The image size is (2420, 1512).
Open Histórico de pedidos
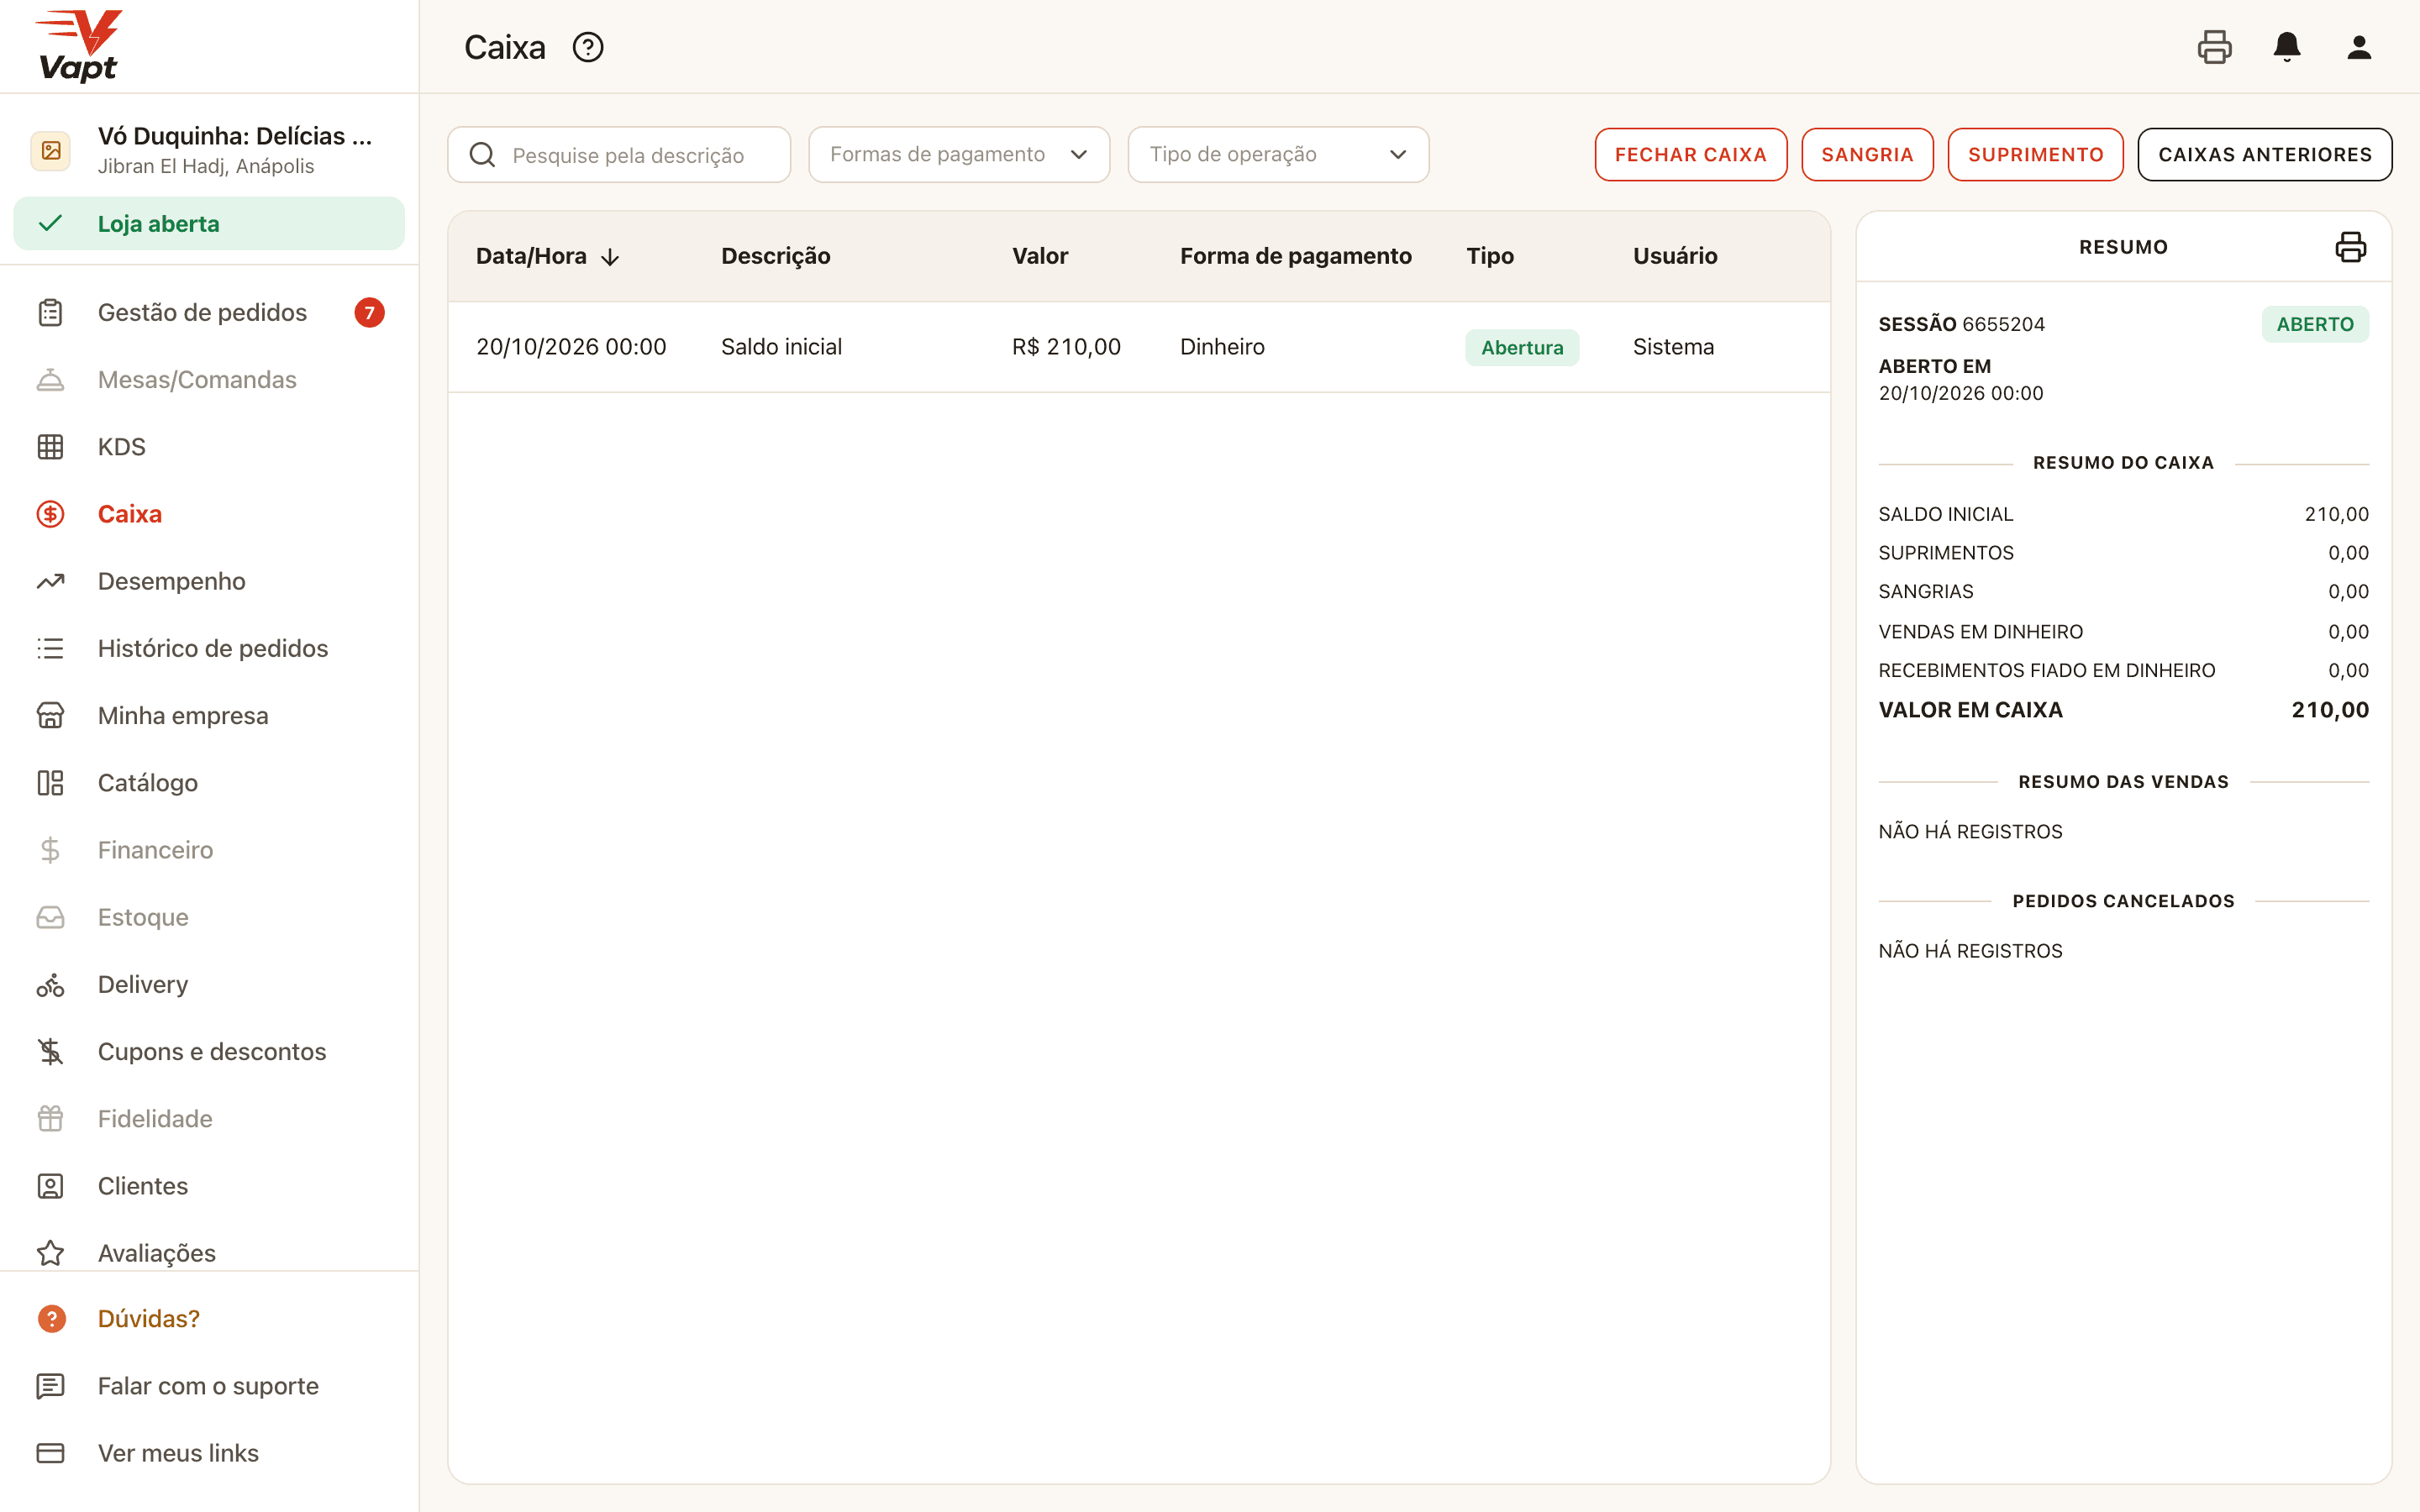tap(213, 648)
